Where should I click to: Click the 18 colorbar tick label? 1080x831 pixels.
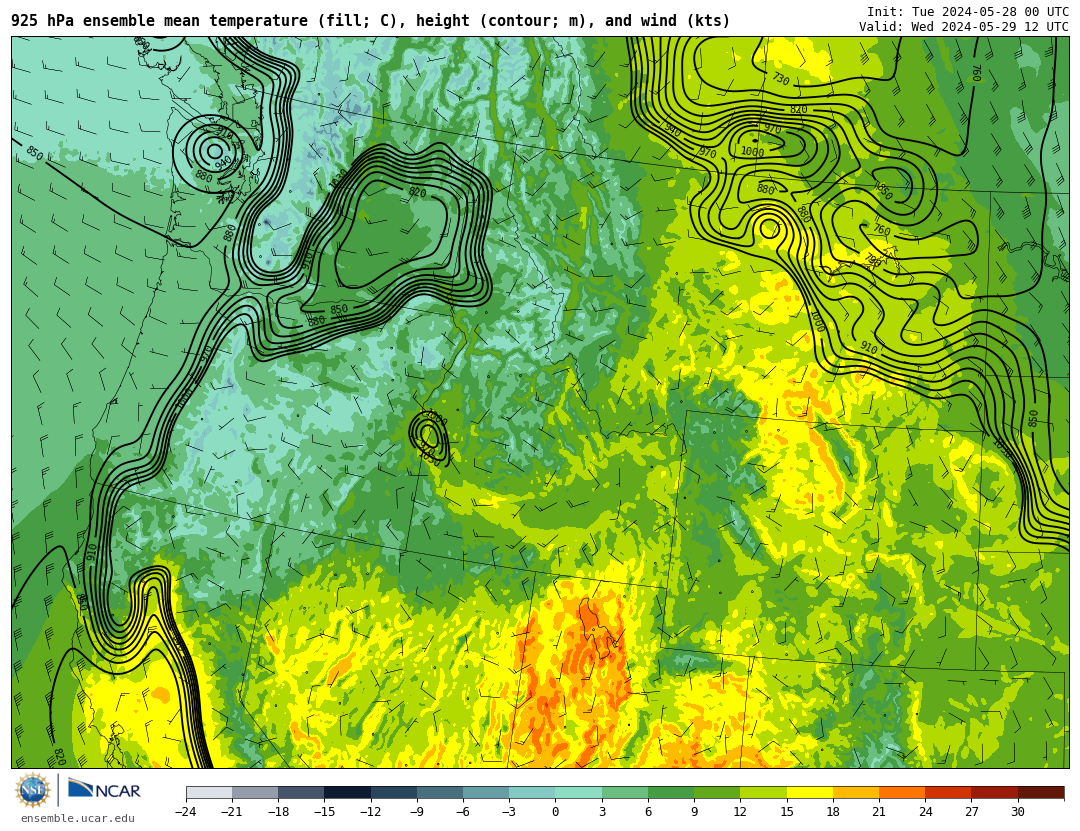click(833, 812)
